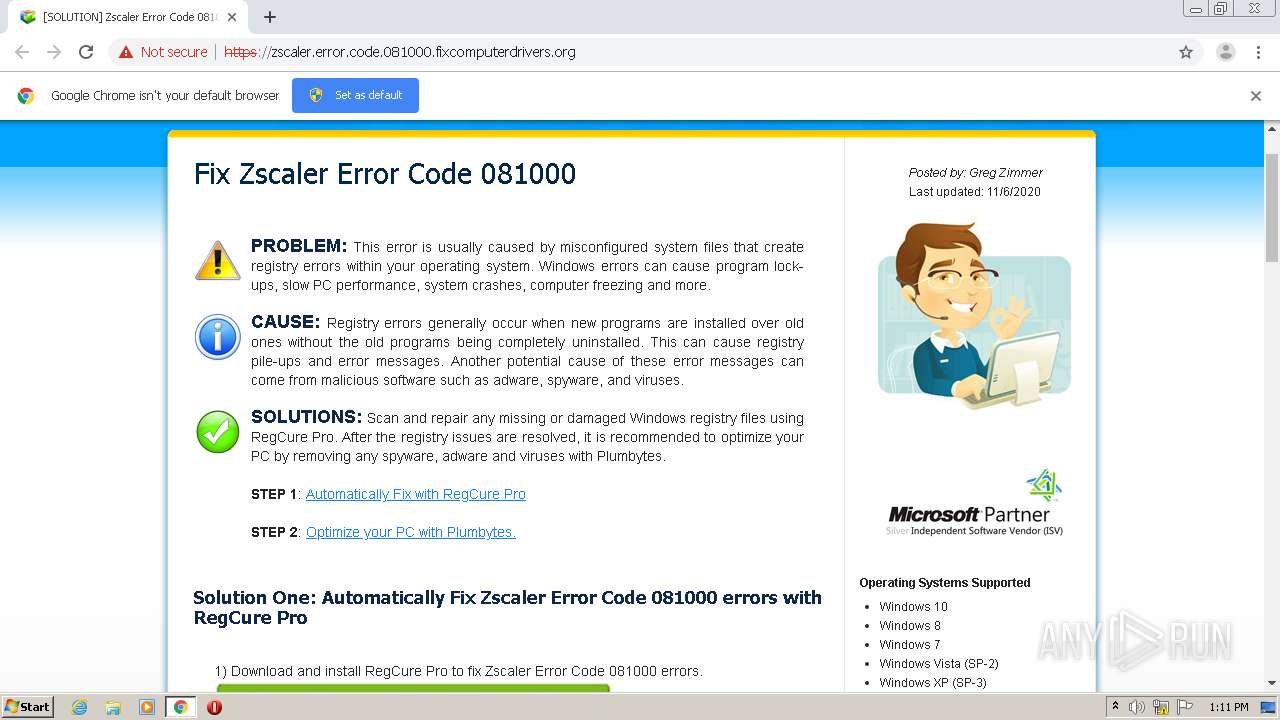Open Action Center flag icon
This screenshot has height=720, width=1280.
point(1185,707)
